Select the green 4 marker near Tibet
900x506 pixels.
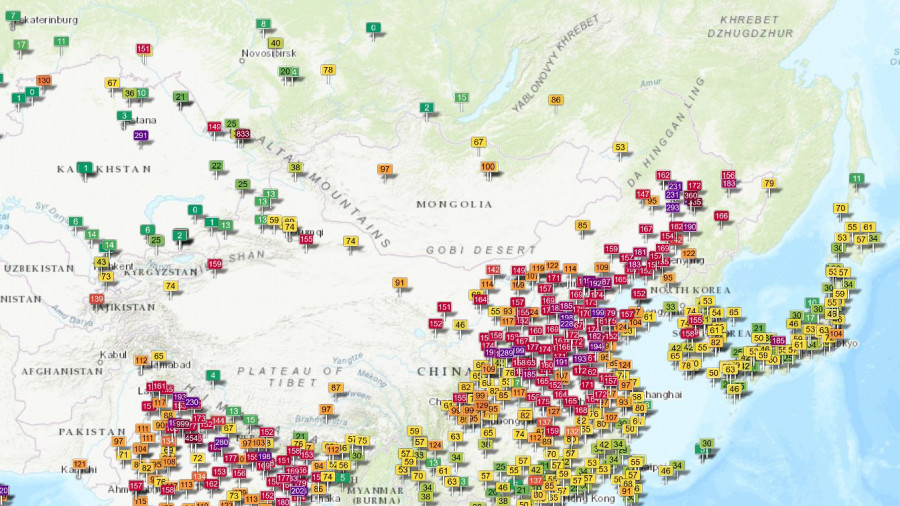(212, 375)
